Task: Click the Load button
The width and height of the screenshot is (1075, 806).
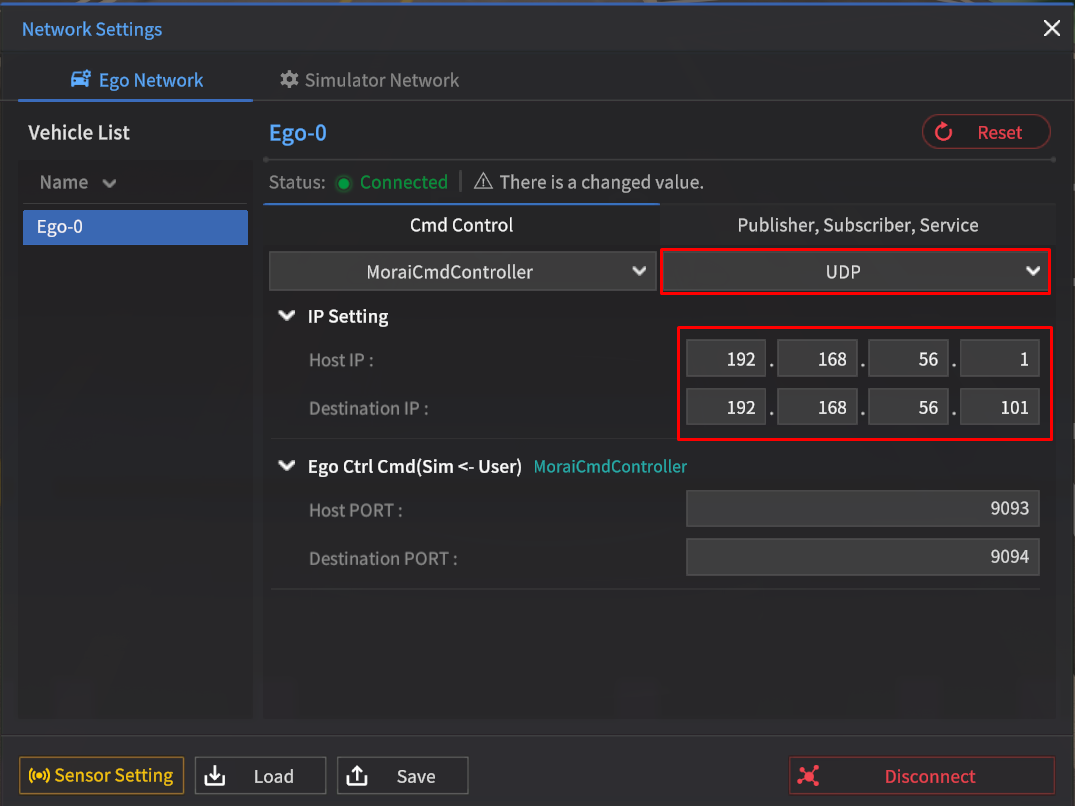Action: tap(260, 776)
